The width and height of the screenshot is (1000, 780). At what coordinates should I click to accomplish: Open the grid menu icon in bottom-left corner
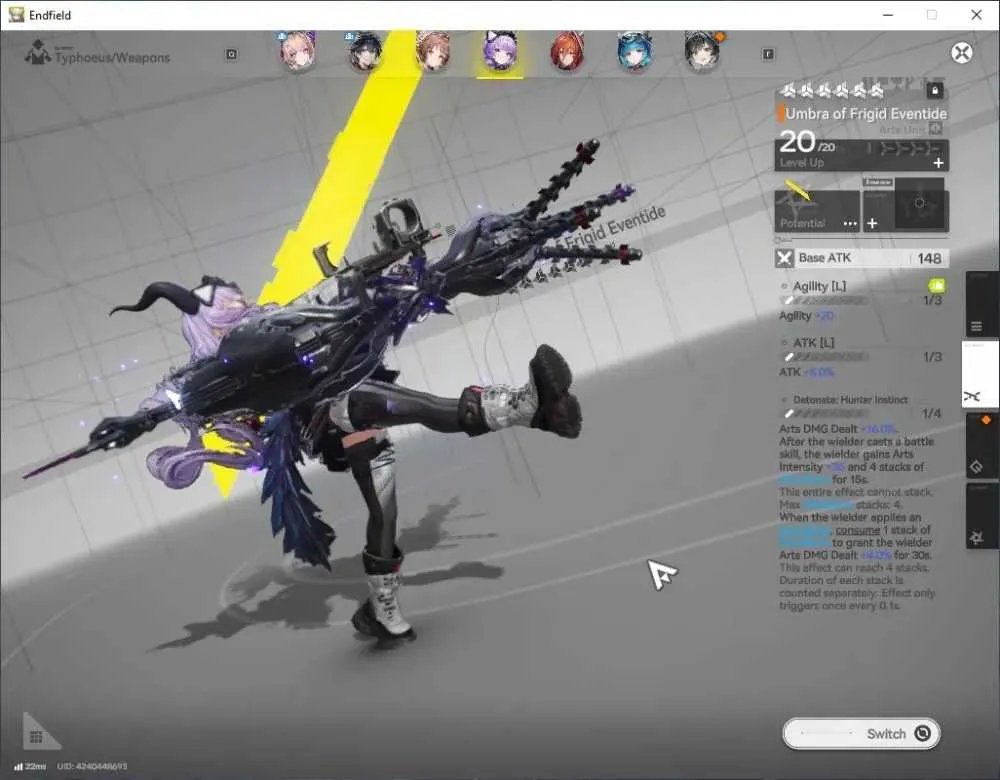click(36, 737)
